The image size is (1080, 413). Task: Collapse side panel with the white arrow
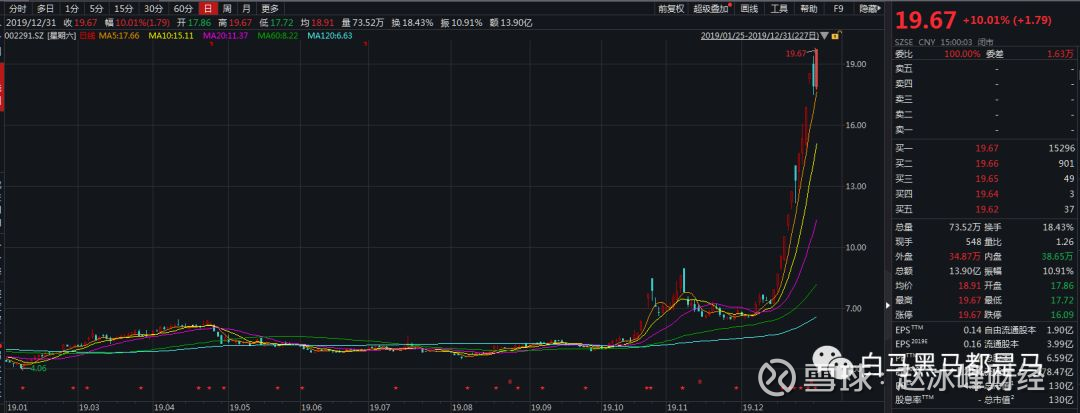click(887, 305)
